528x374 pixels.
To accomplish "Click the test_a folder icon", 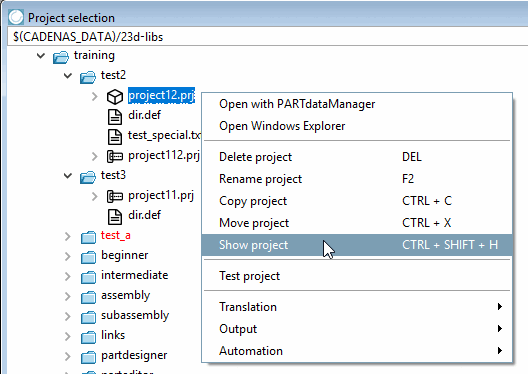I will [88, 237].
